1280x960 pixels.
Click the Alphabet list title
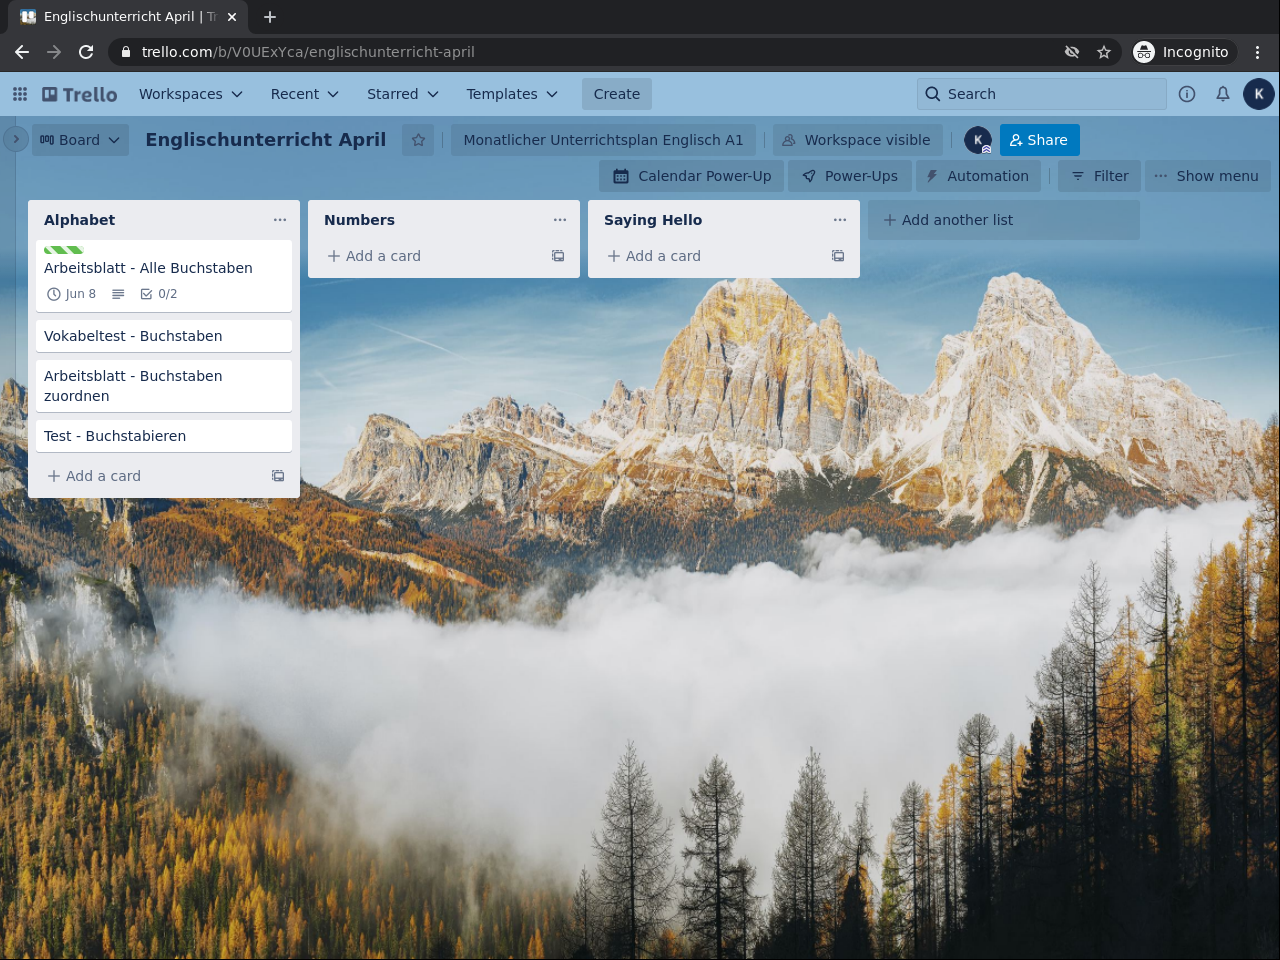point(80,220)
